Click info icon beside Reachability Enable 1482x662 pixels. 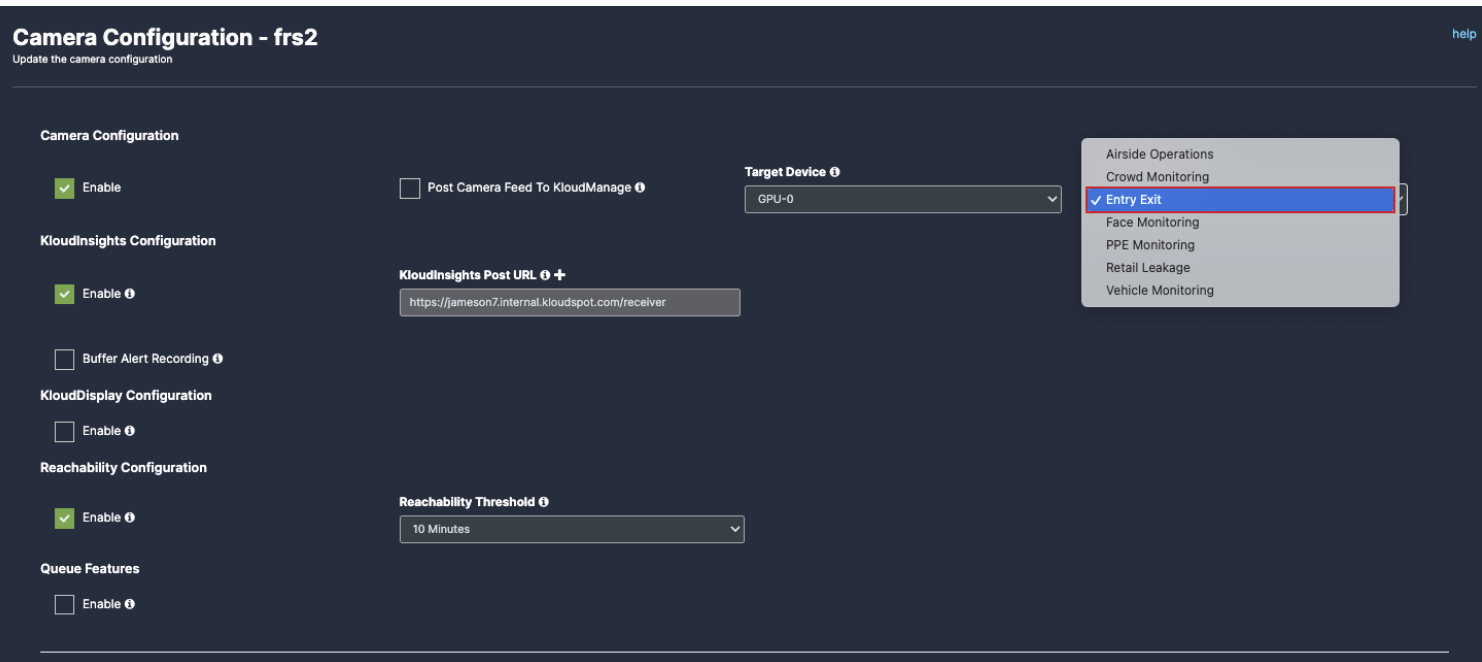[x=130, y=518]
